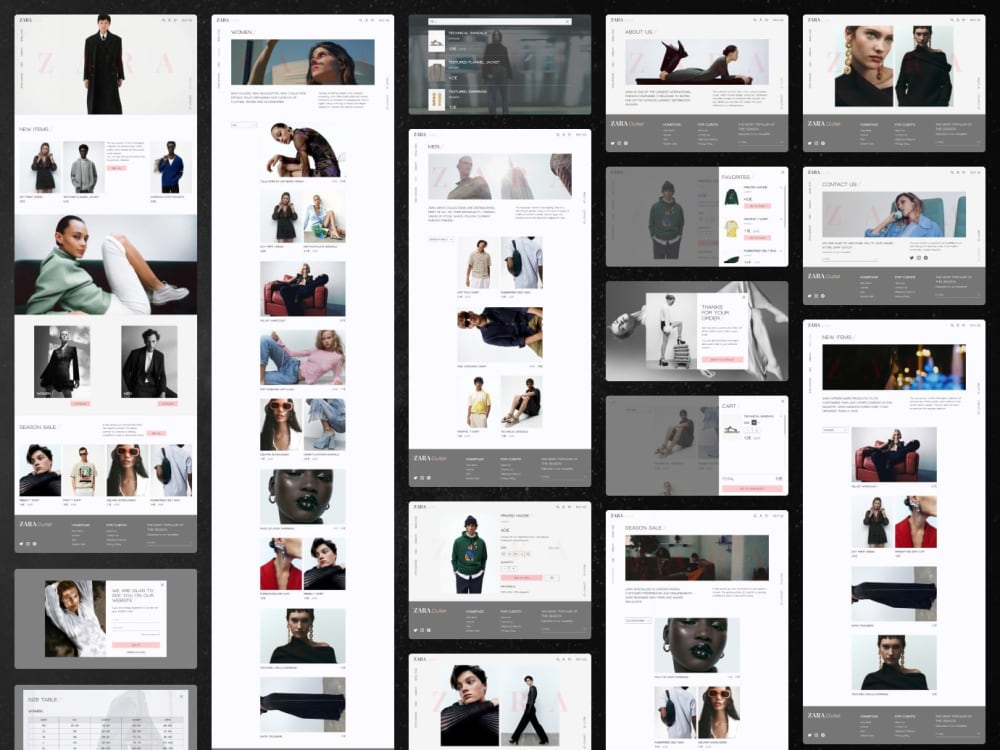Close the Thanks For Your Order popup

744,297
